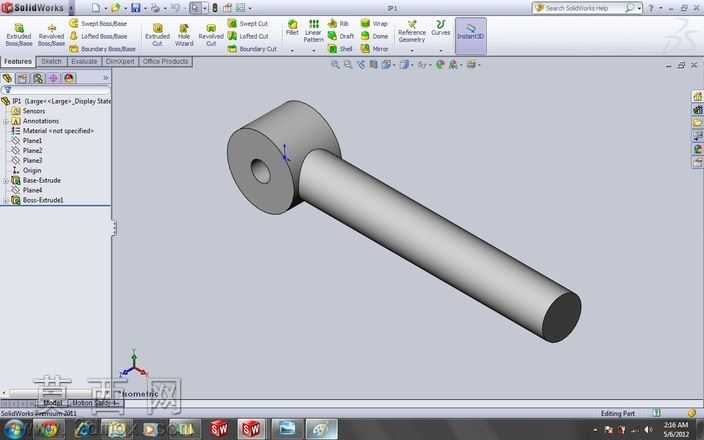Click the Rib feature tool
This screenshot has height=440, width=704.
(x=339, y=23)
